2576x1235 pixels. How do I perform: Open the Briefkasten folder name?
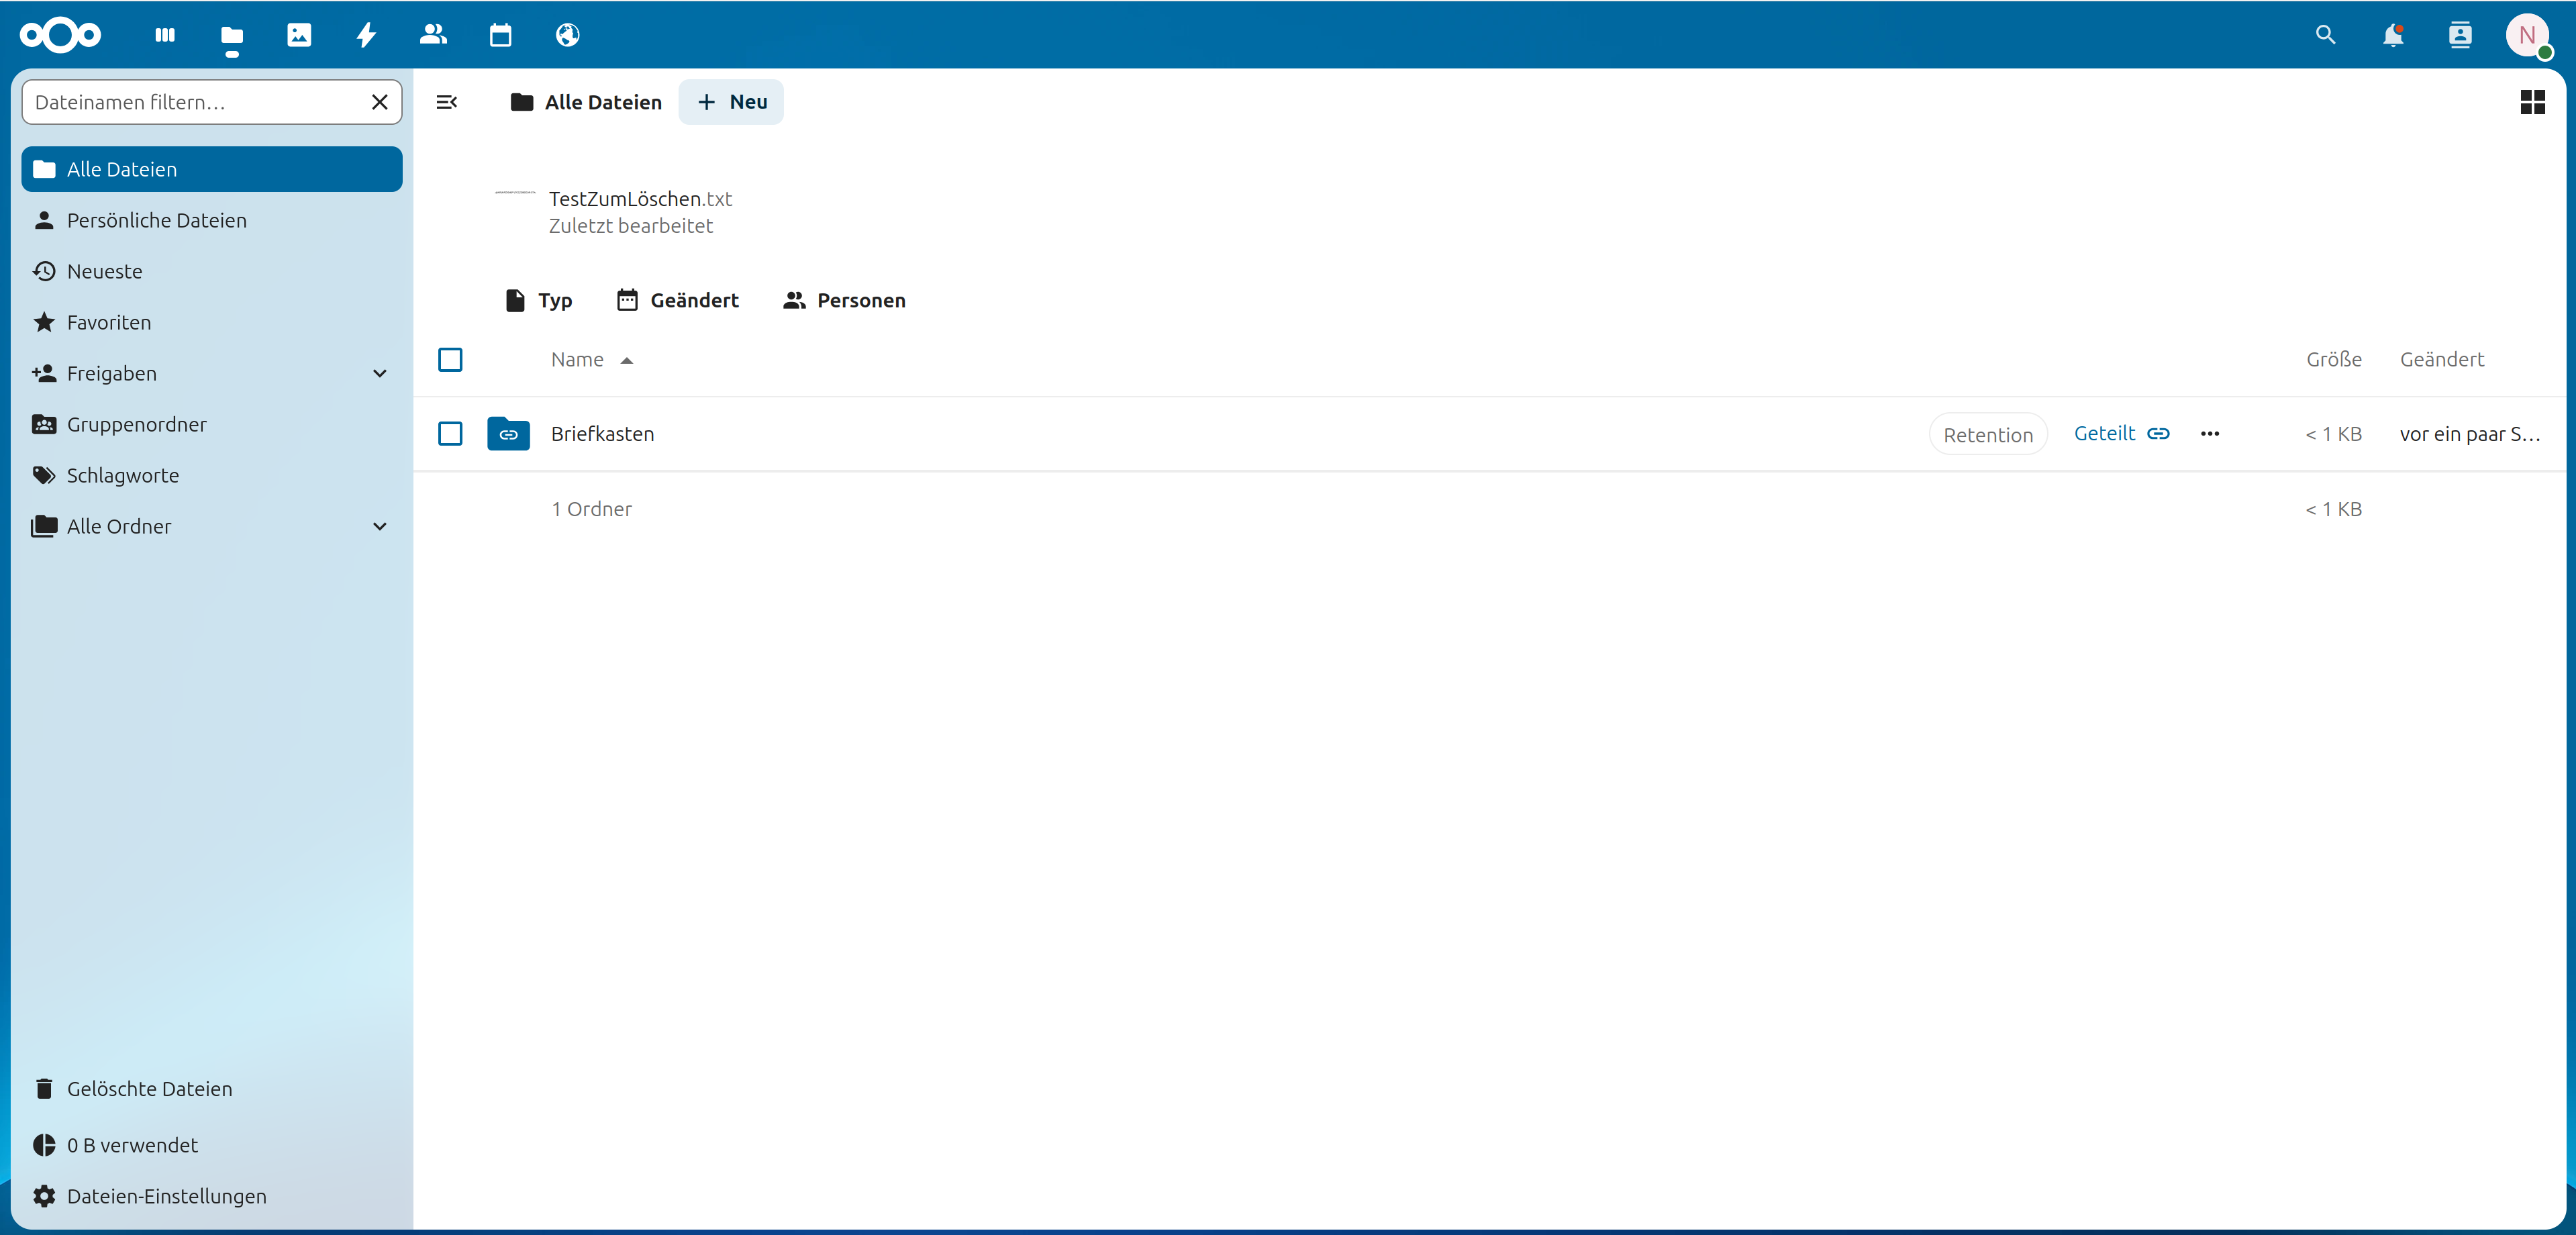point(603,434)
